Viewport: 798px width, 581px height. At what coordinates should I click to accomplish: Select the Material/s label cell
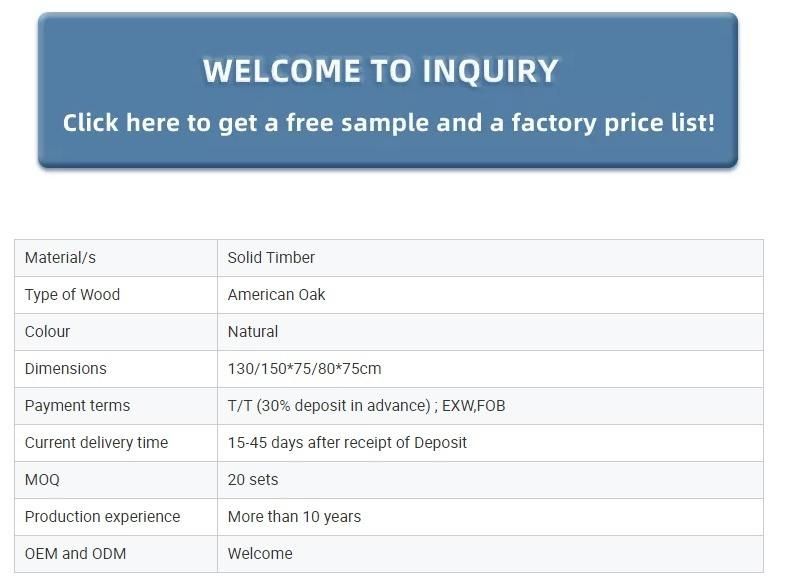pos(116,258)
